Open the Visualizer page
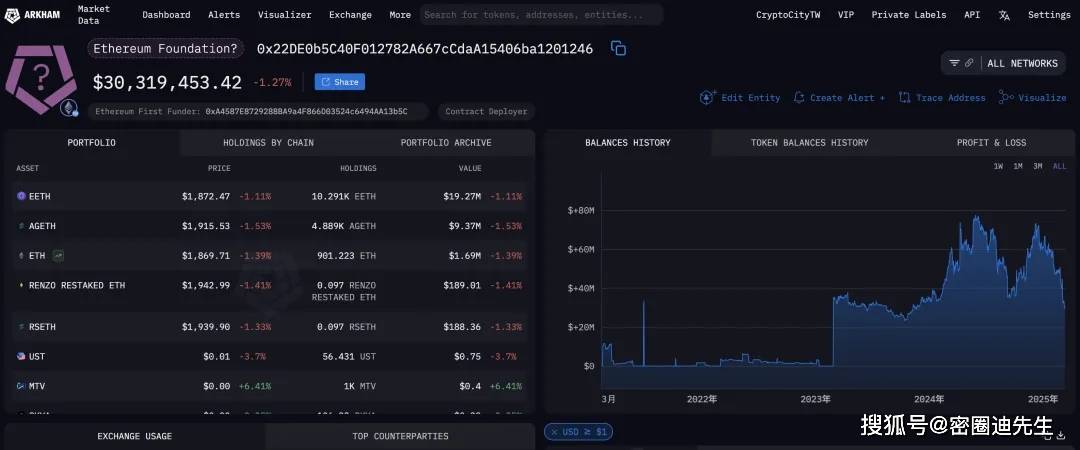1080x450 pixels. click(x=284, y=14)
